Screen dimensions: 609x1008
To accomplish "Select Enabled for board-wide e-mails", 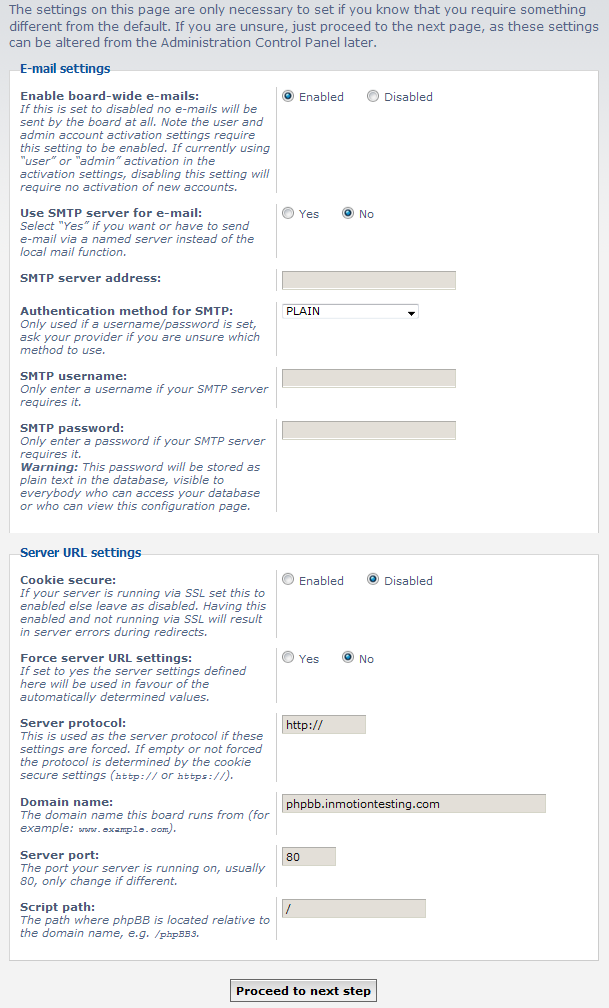I will 289,97.
